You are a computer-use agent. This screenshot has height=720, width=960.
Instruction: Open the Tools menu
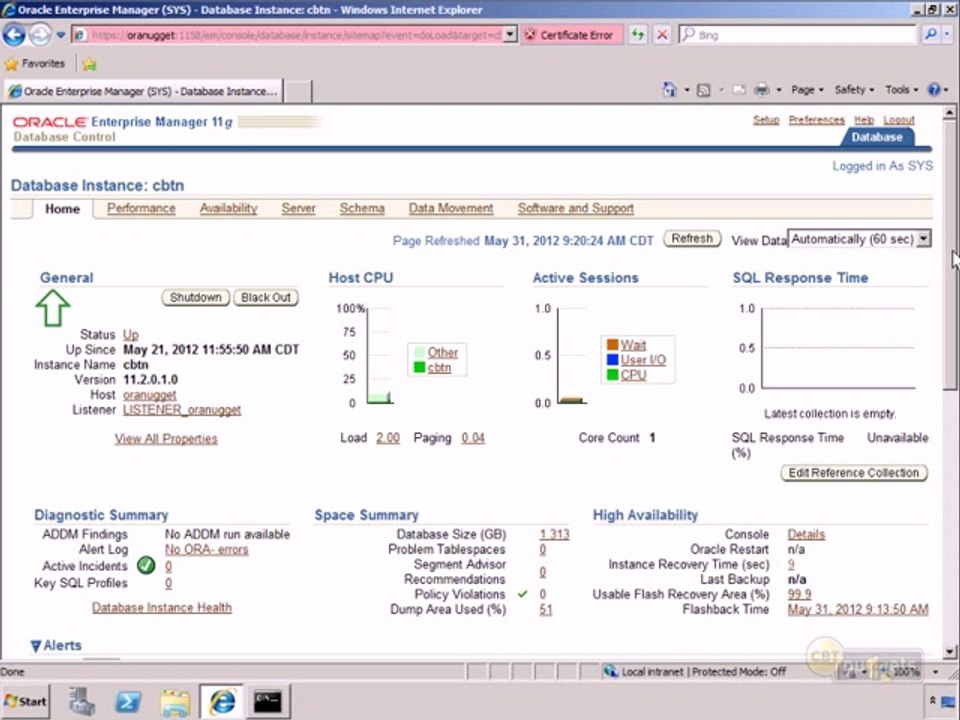[x=901, y=90]
